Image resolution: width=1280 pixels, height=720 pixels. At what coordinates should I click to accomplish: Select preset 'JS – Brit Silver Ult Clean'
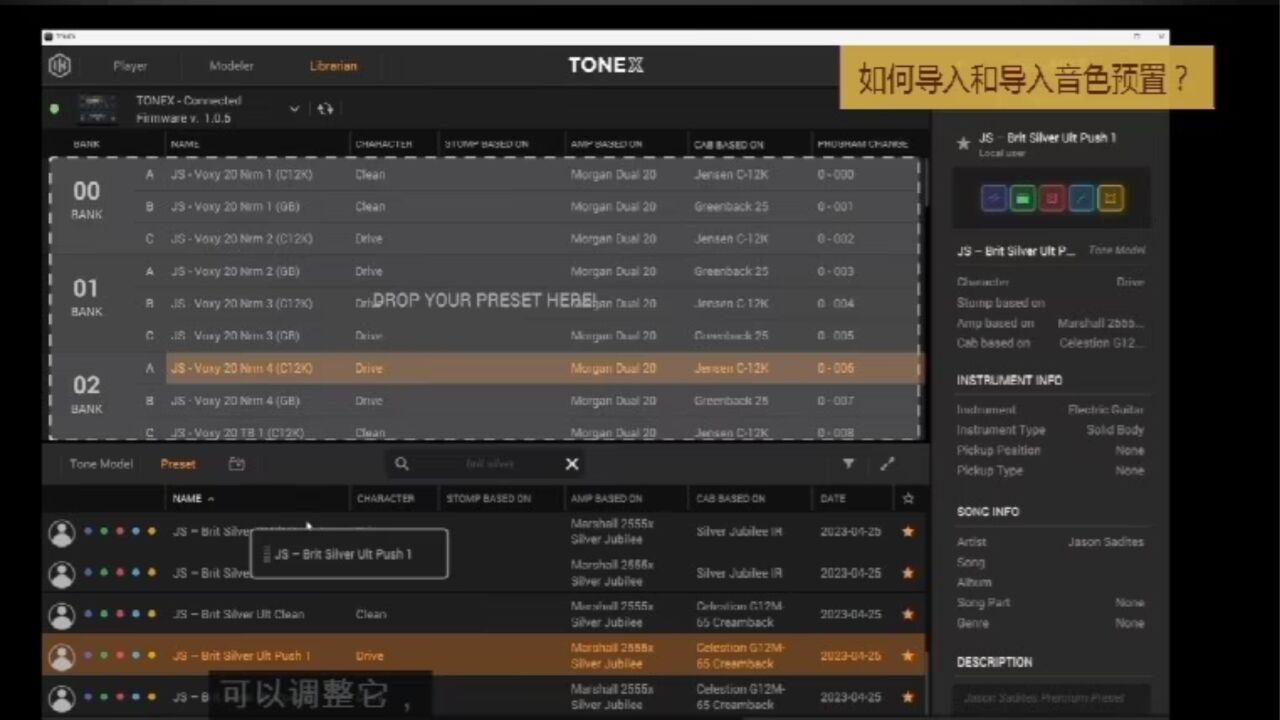(238, 614)
